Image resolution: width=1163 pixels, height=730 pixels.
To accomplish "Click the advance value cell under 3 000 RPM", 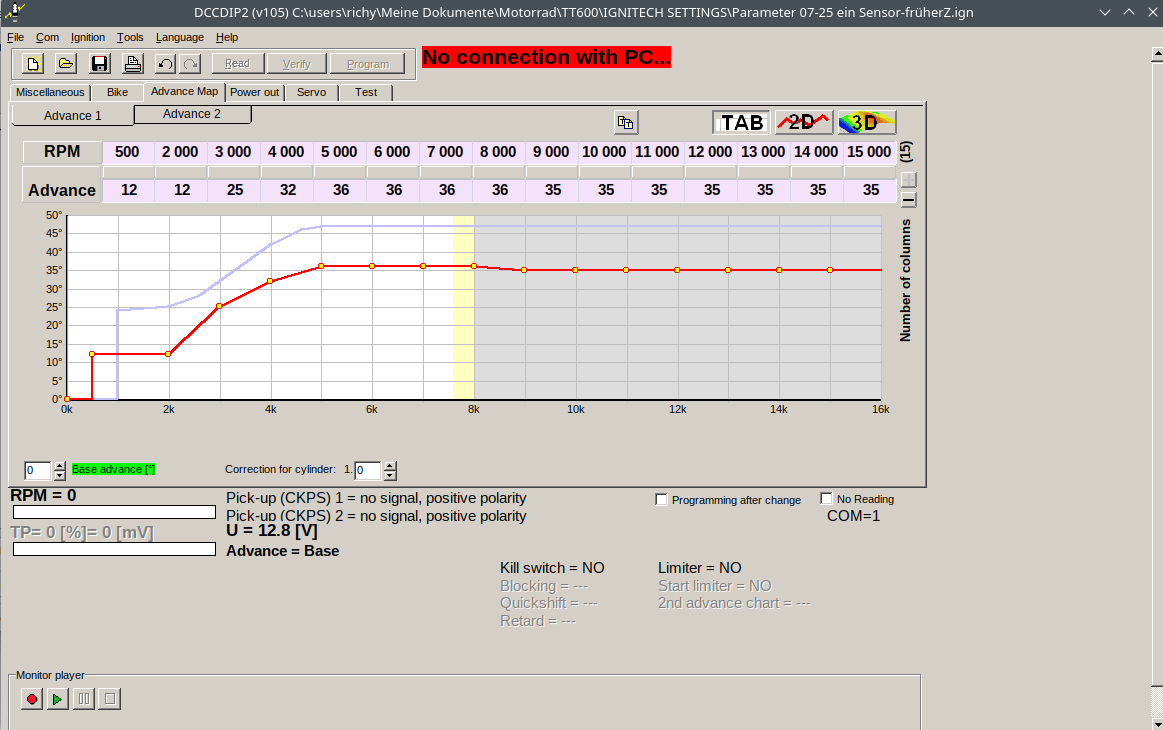I will 233,190.
